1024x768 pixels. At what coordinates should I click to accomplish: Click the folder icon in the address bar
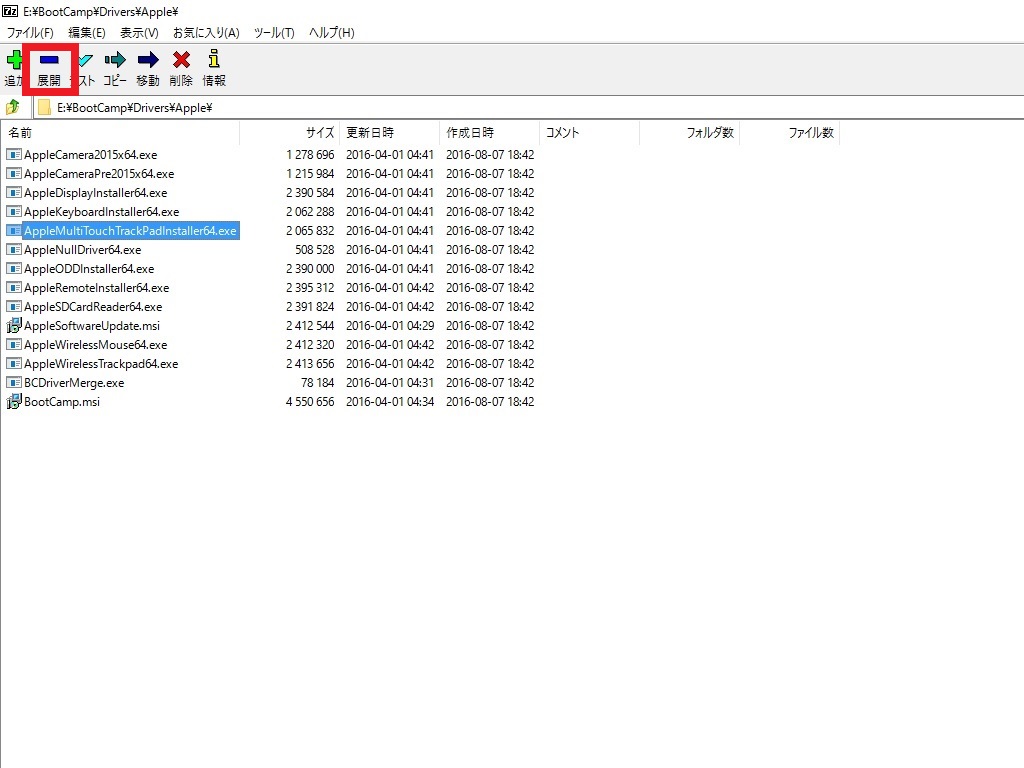tap(44, 107)
